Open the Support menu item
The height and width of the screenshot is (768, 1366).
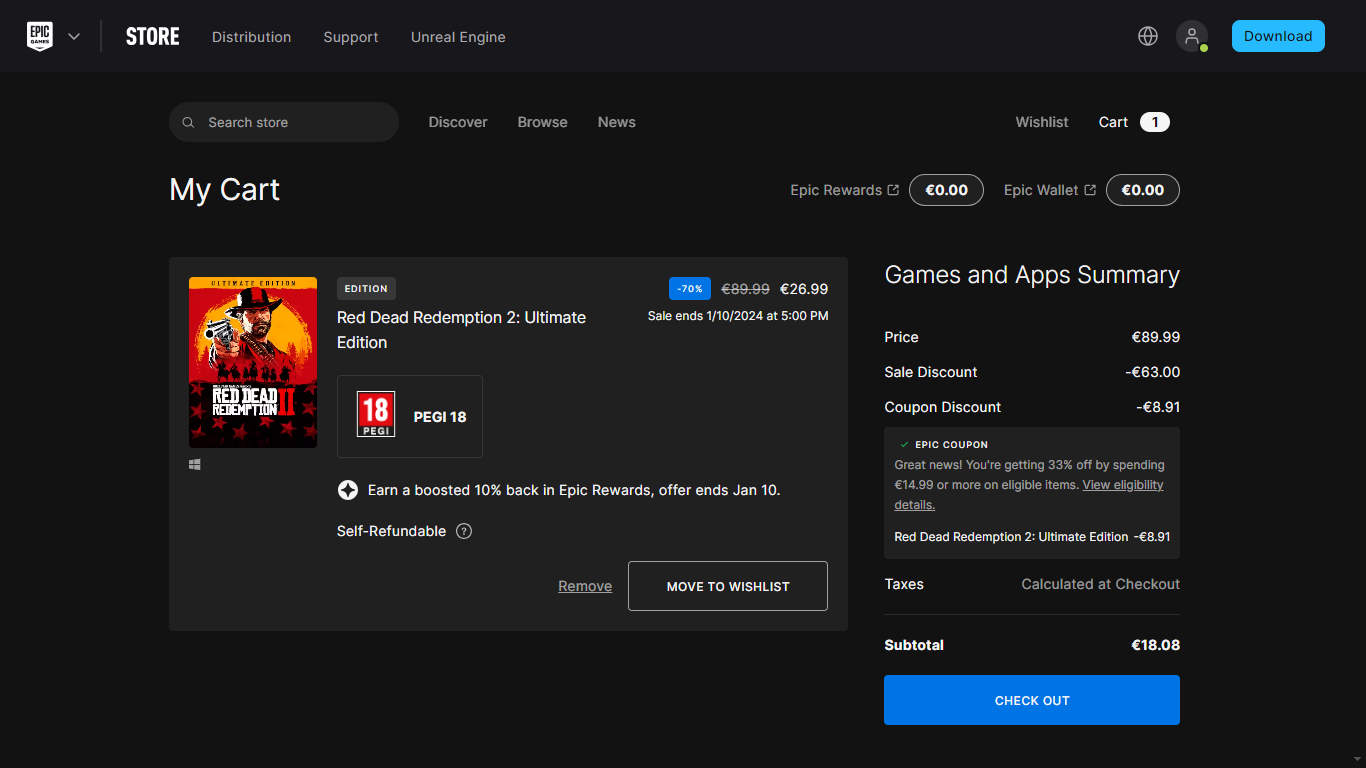click(351, 37)
